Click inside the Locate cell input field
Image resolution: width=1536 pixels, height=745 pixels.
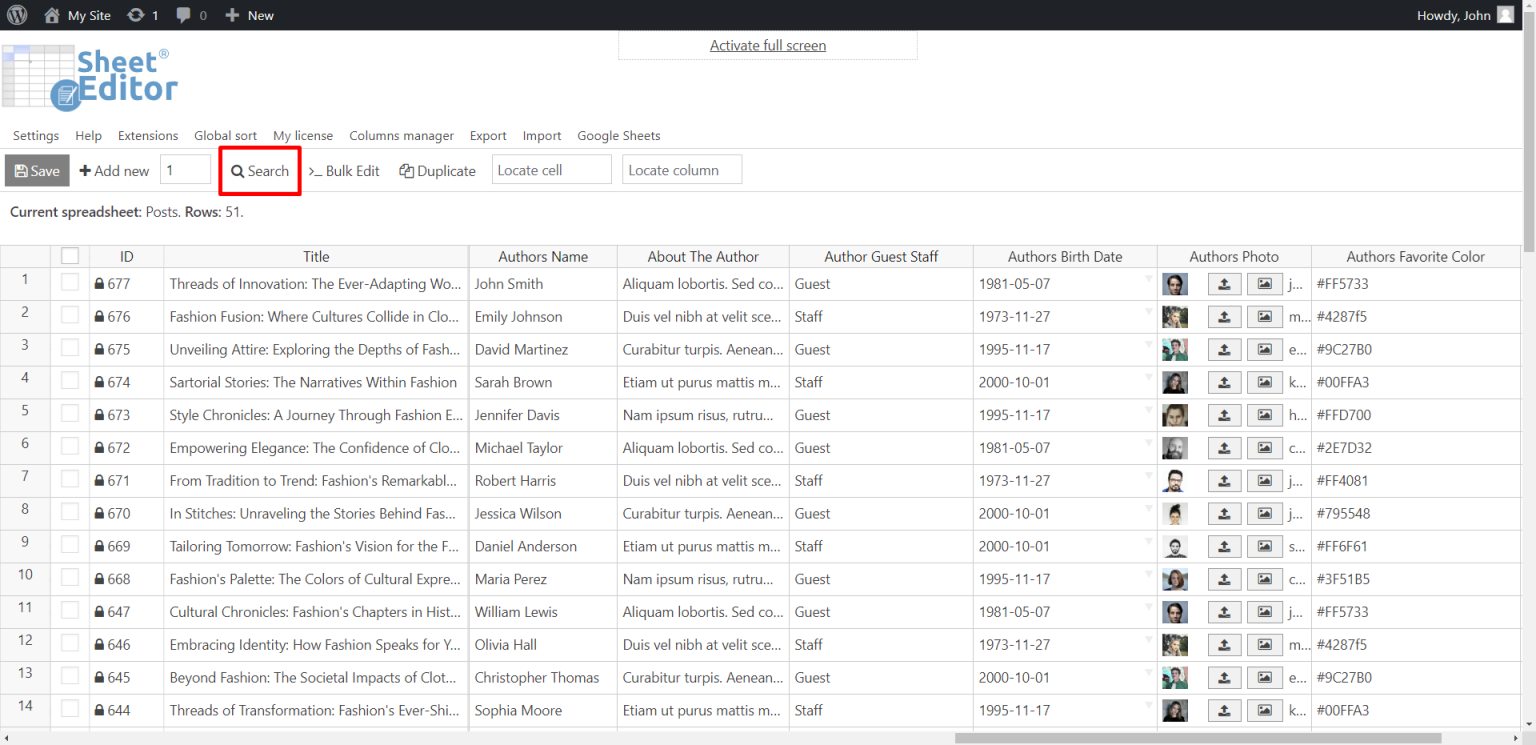551,169
